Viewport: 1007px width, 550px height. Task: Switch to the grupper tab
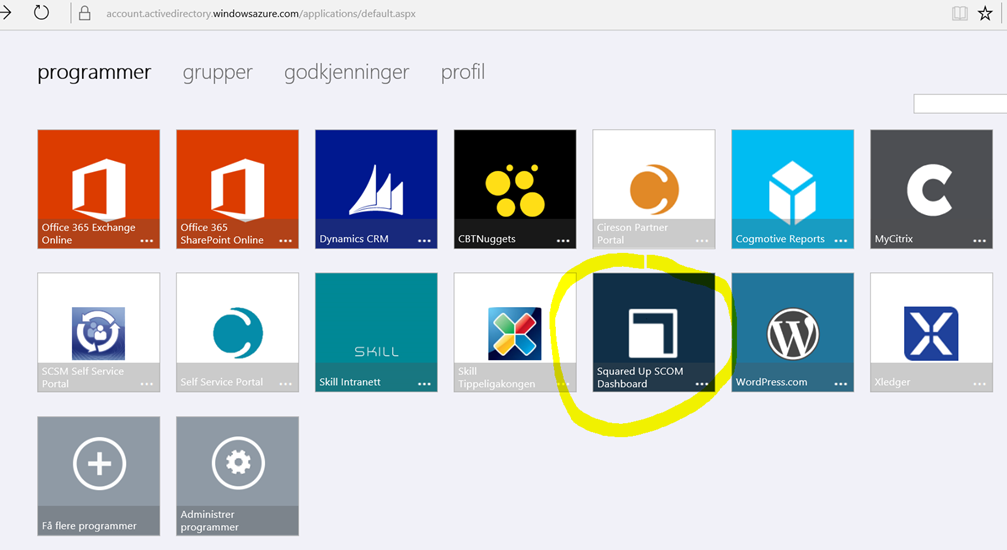point(218,73)
